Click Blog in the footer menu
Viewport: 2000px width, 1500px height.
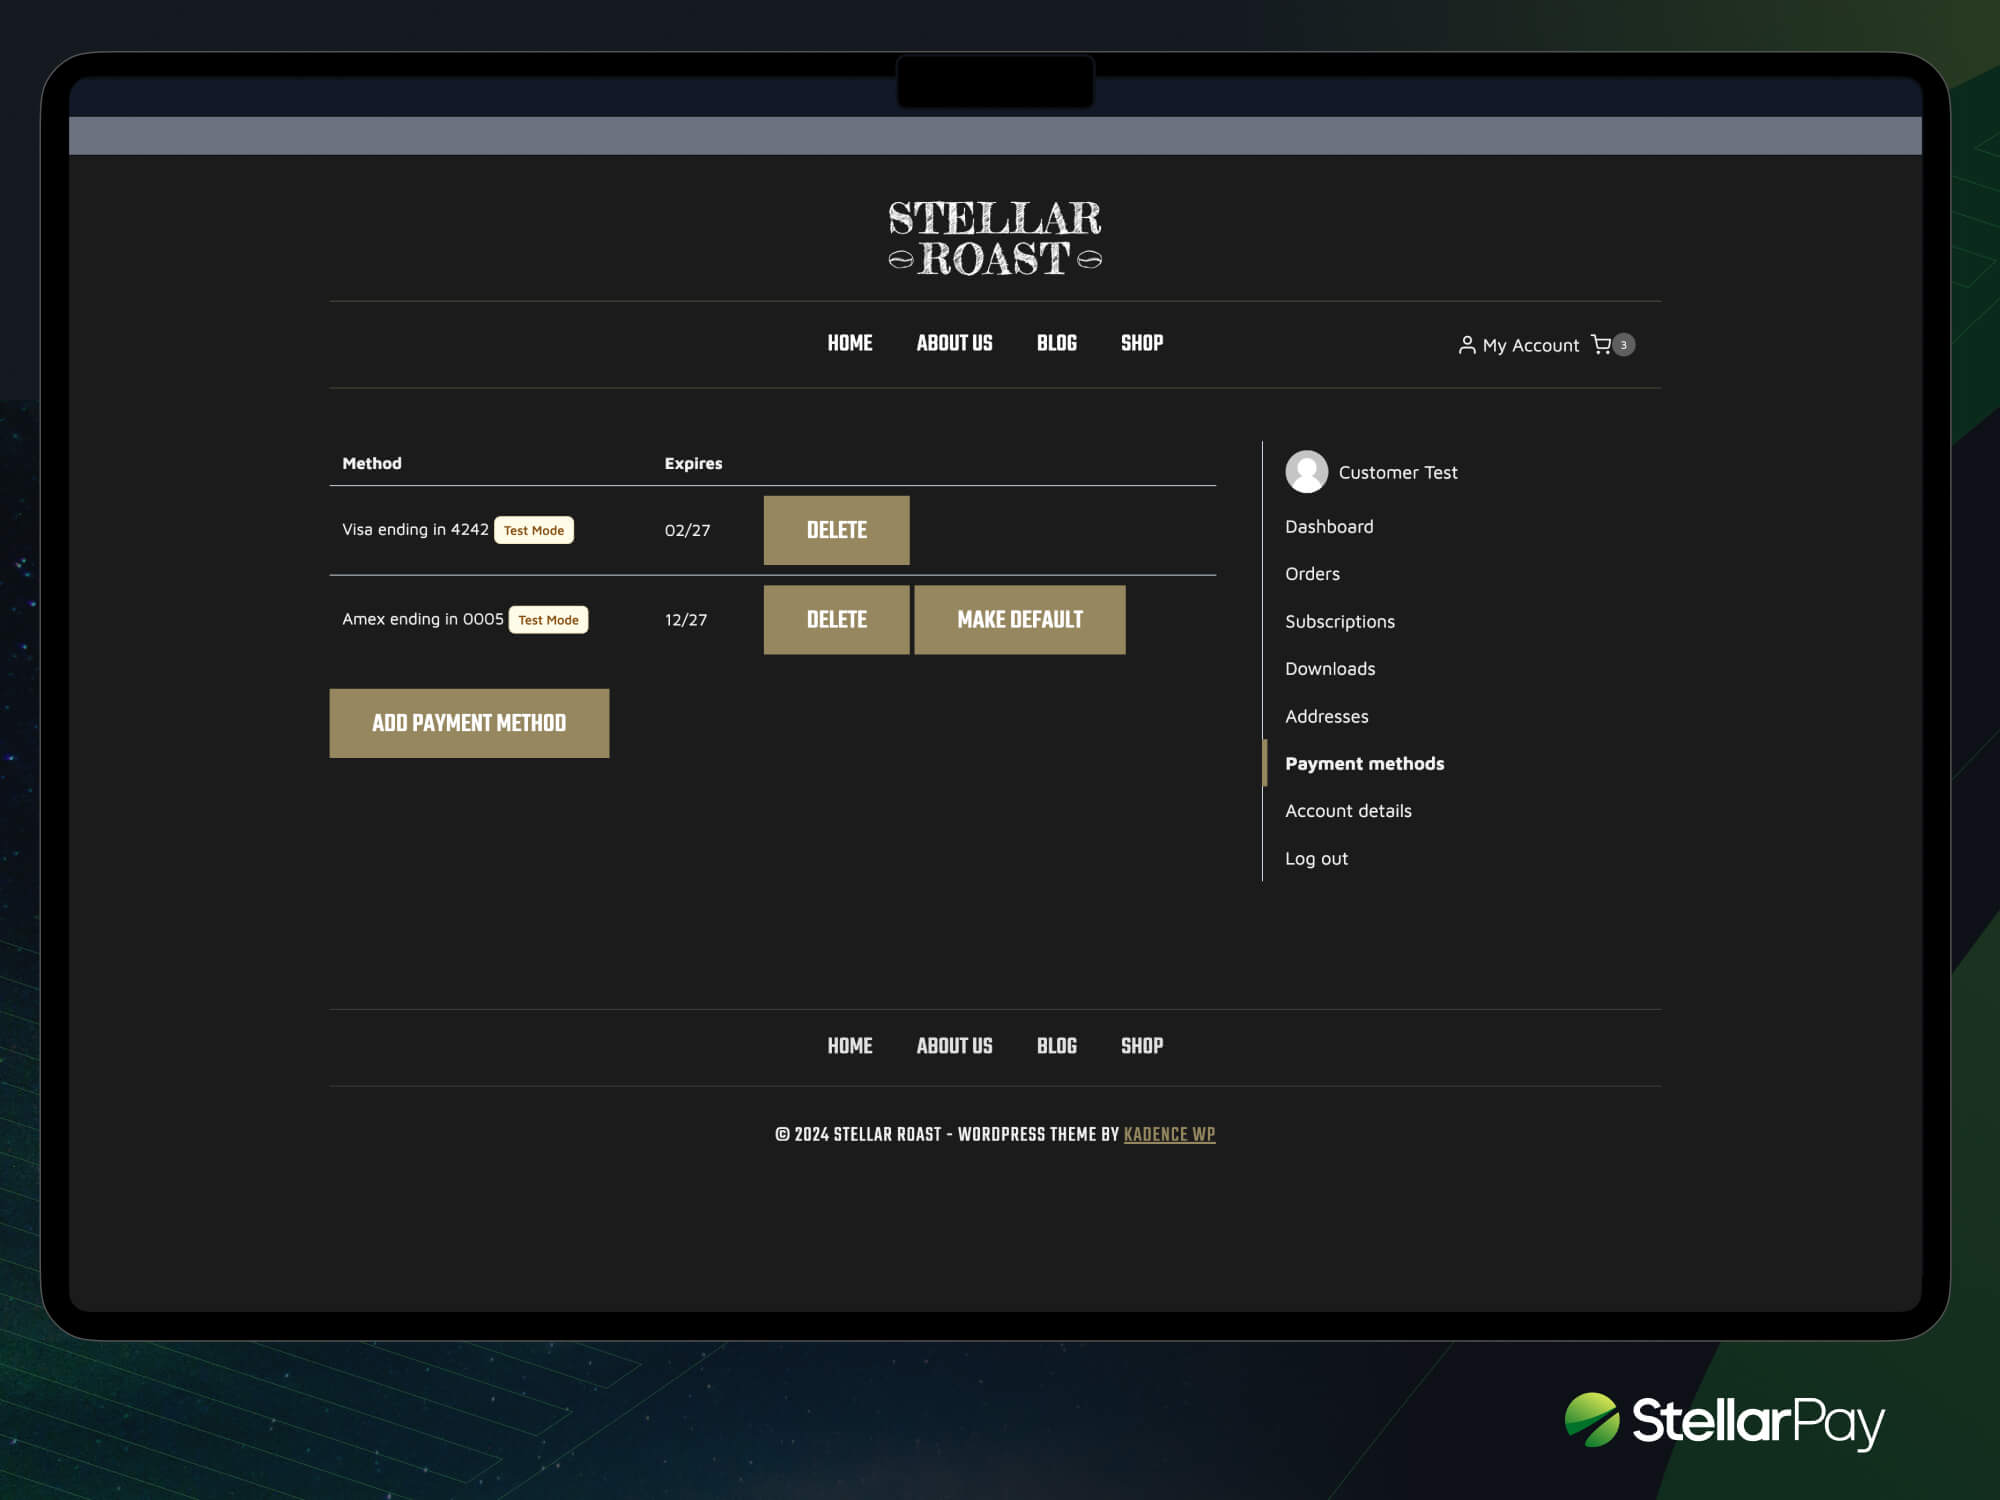tap(1056, 1046)
